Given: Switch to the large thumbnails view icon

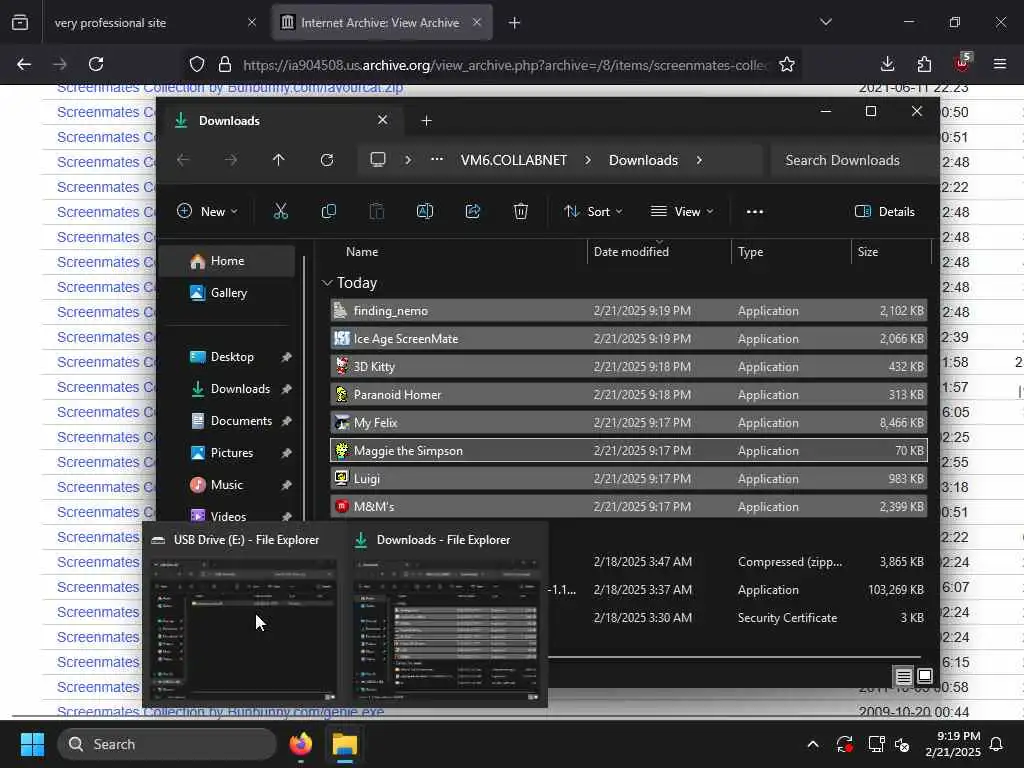Looking at the screenshot, I should (x=925, y=676).
